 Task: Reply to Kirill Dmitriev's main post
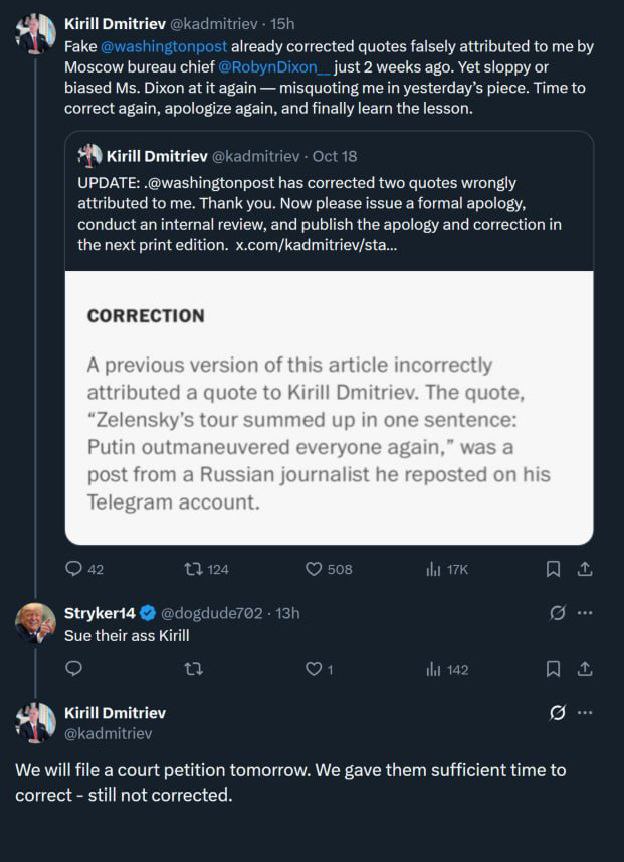[x=73, y=569]
